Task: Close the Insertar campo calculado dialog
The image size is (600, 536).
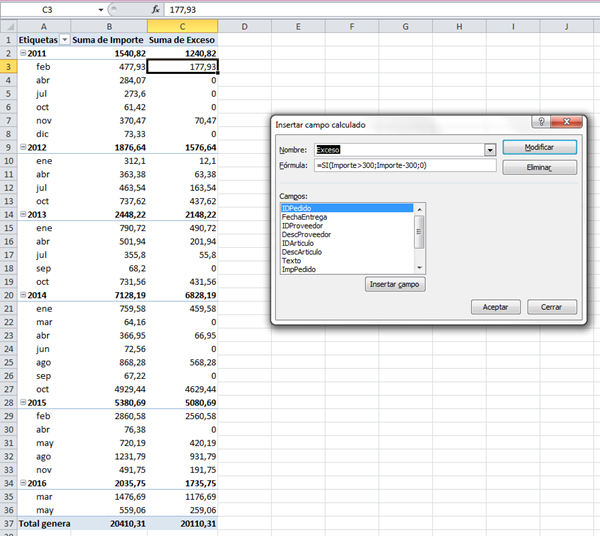Action: click(567, 124)
